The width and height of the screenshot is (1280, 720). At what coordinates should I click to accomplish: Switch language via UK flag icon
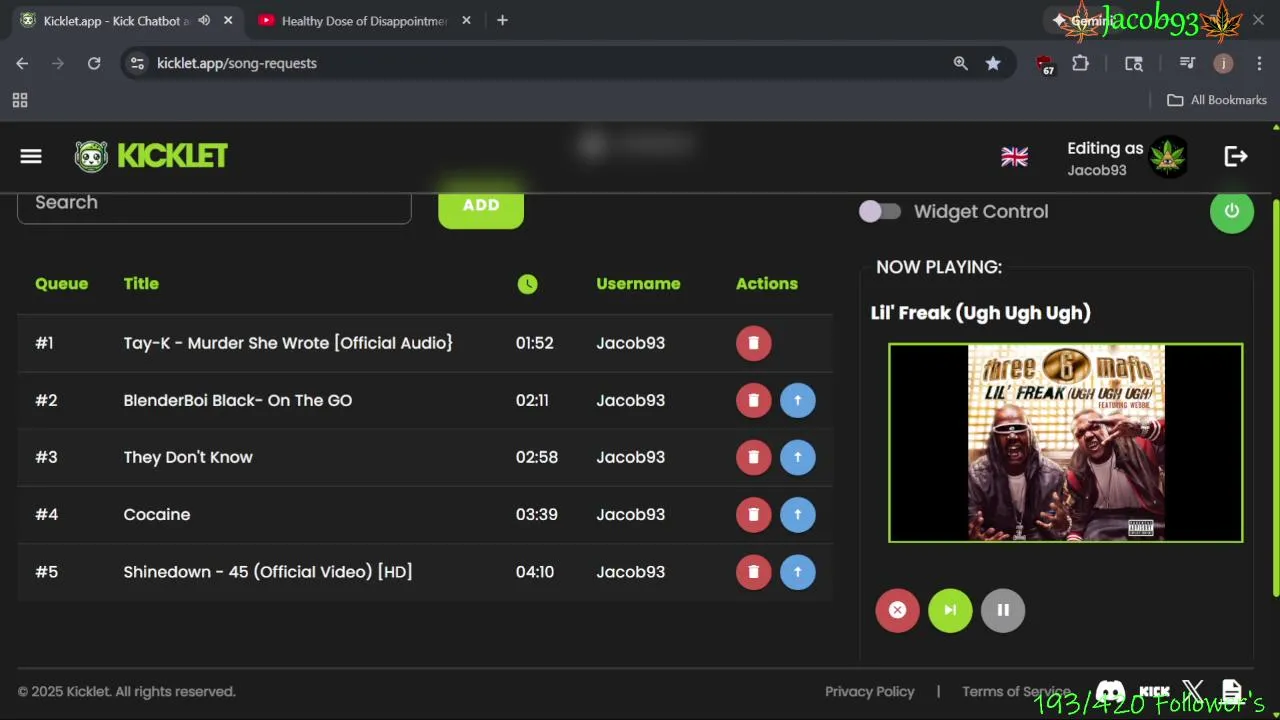pos(1014,157)
